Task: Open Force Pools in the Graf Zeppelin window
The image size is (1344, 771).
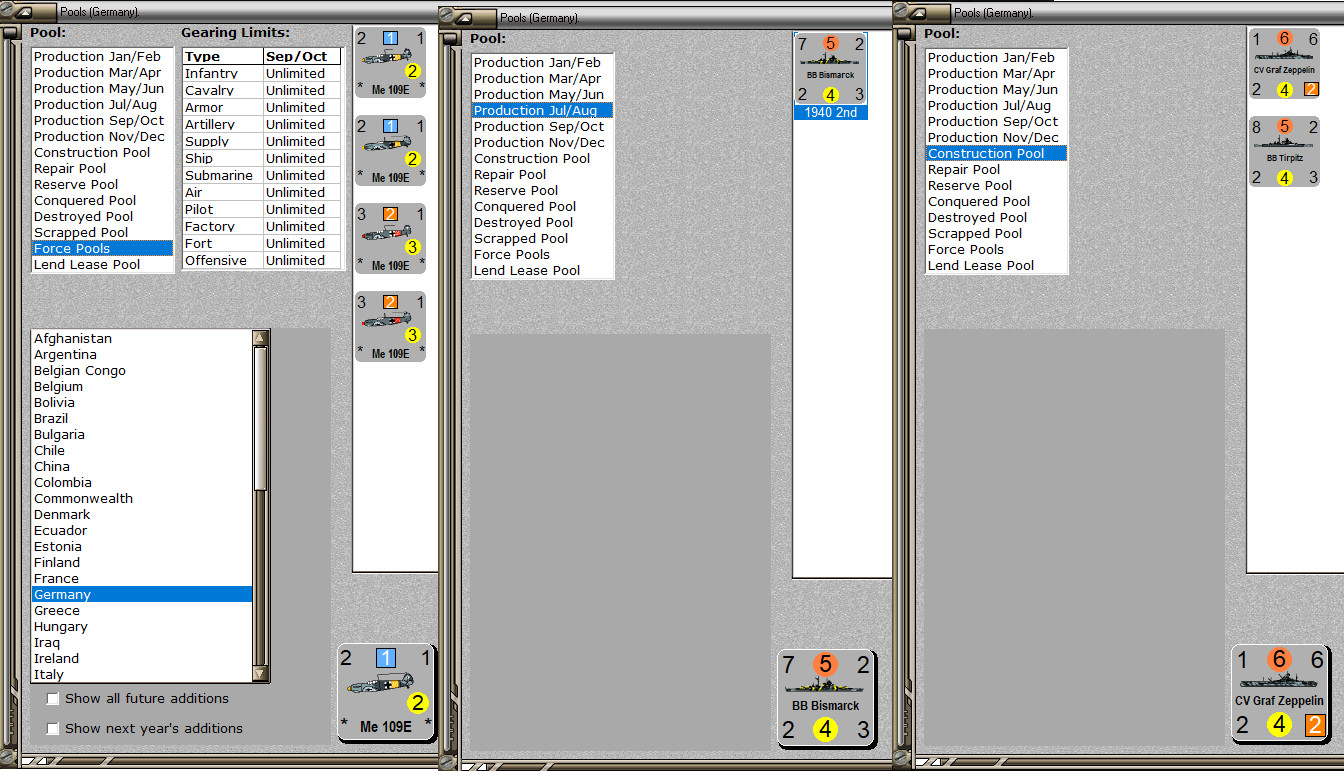Action: pyautogui.click(x=996, y=250)
